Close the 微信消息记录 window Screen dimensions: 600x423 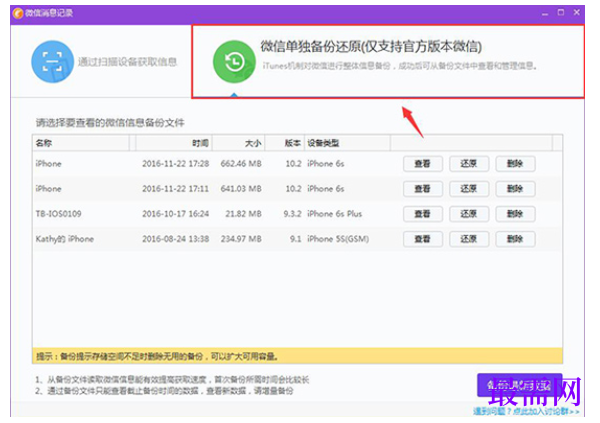pos(577,13)
